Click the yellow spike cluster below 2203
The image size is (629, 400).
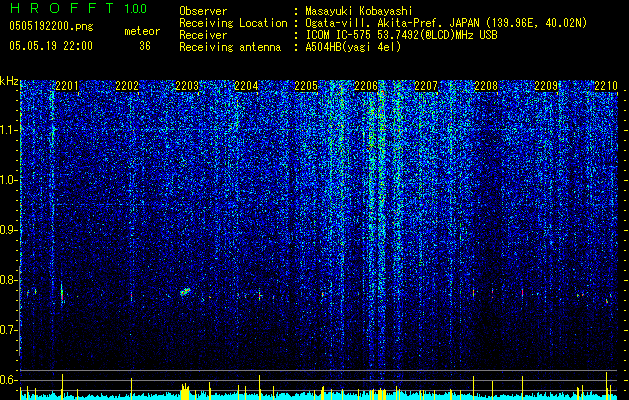[185, 391]
